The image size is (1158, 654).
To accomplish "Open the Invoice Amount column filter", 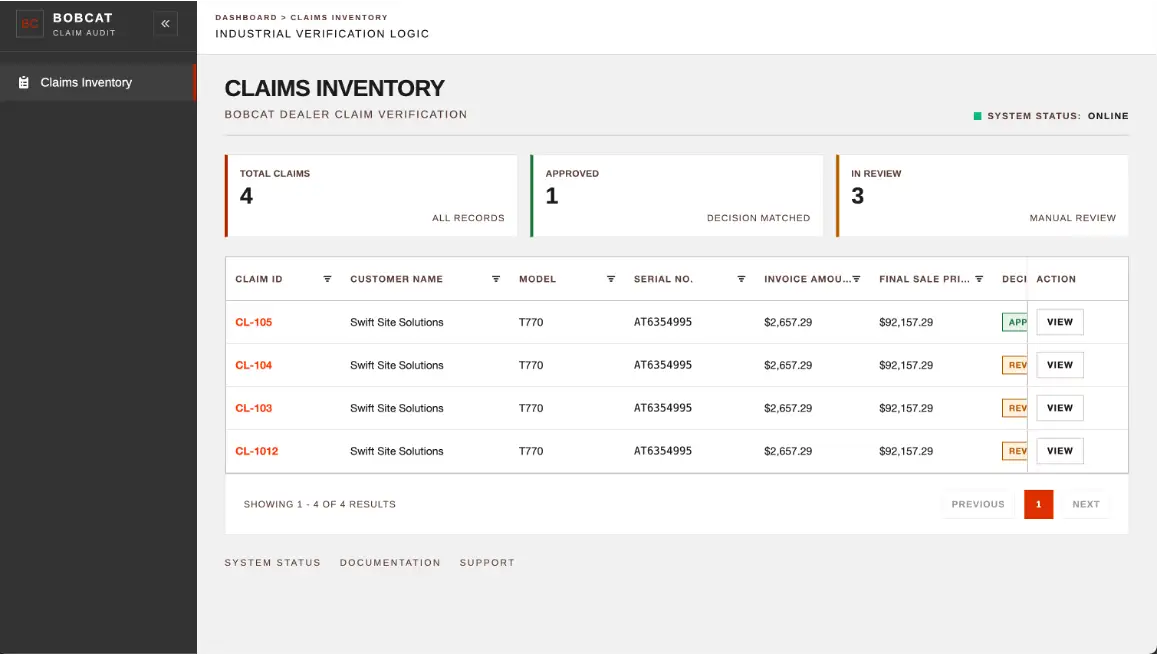I will (x=857, y=279).
